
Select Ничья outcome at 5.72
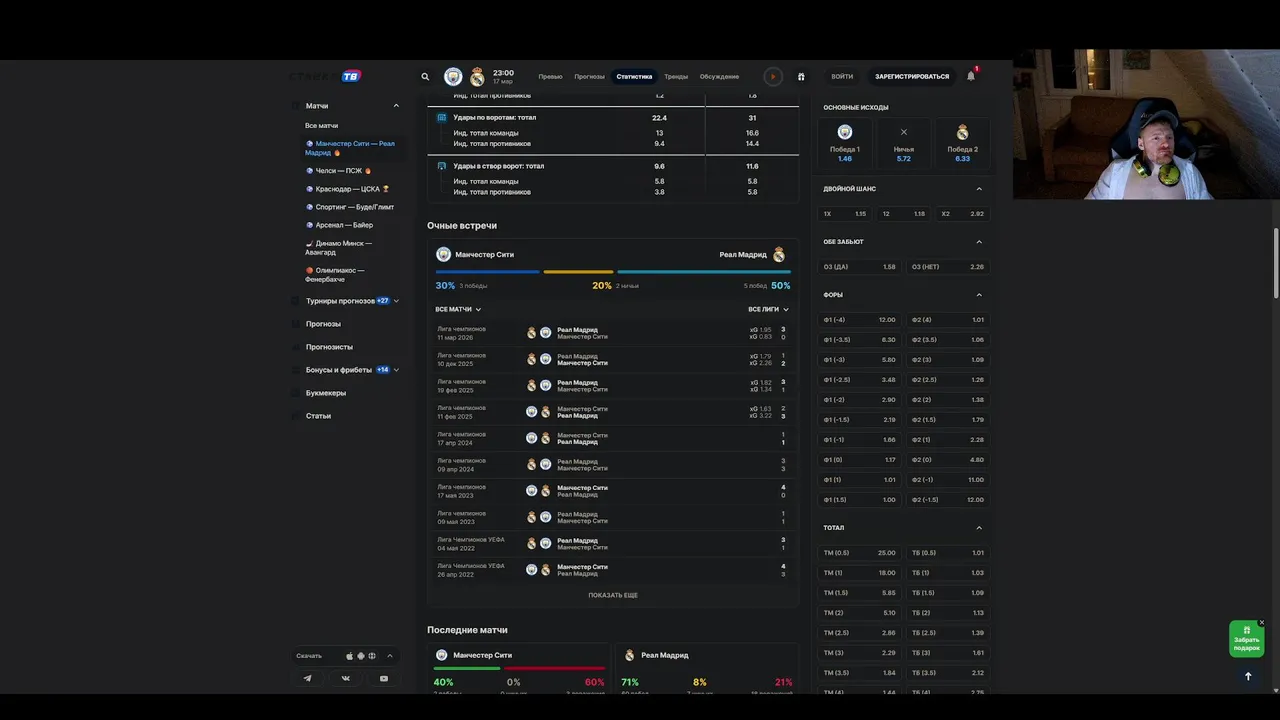[904, 144]
